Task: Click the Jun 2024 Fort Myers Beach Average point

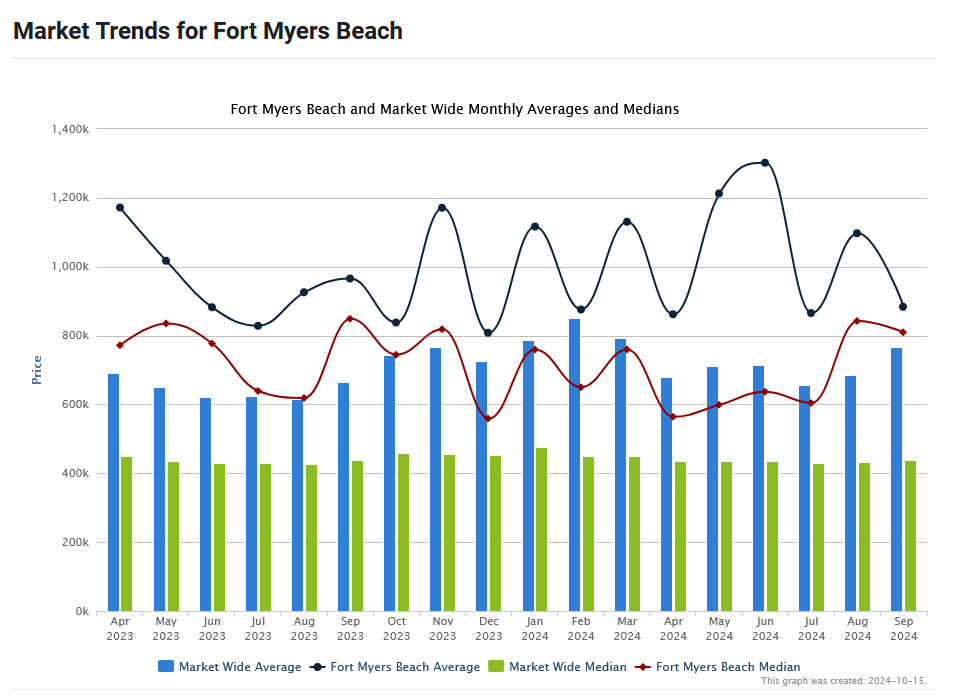Action: [x=765, y=163]
